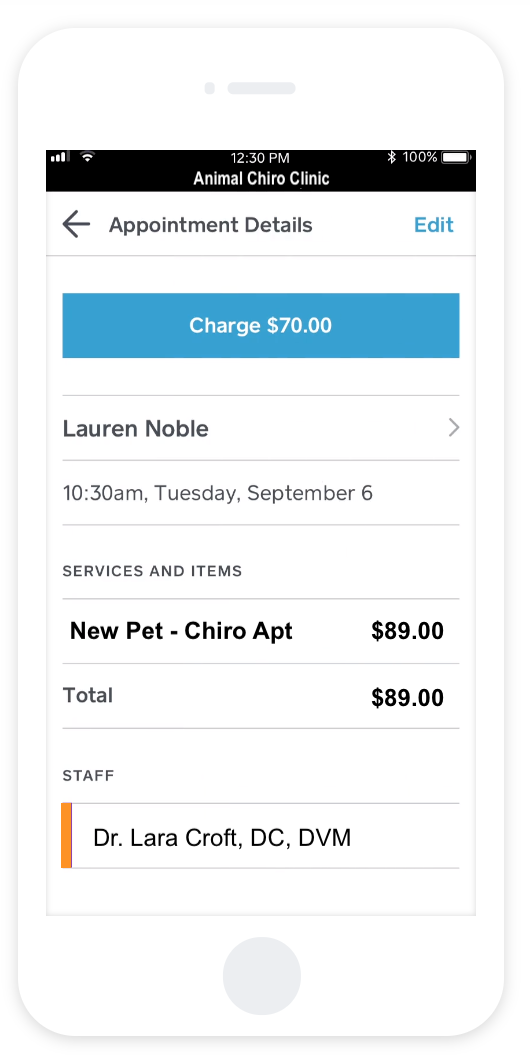
Task: Select the New Pet - Chiro Apt service
Action: click(181, 631)
